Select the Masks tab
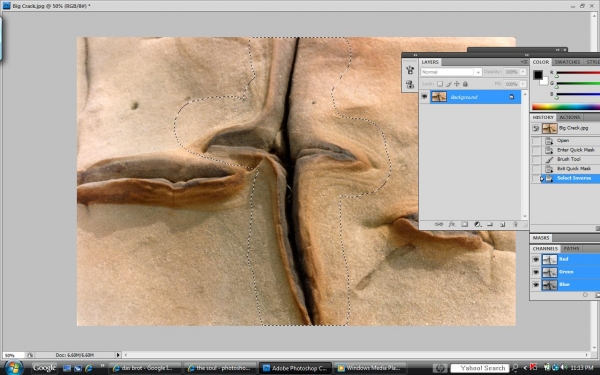 (541, 238)
